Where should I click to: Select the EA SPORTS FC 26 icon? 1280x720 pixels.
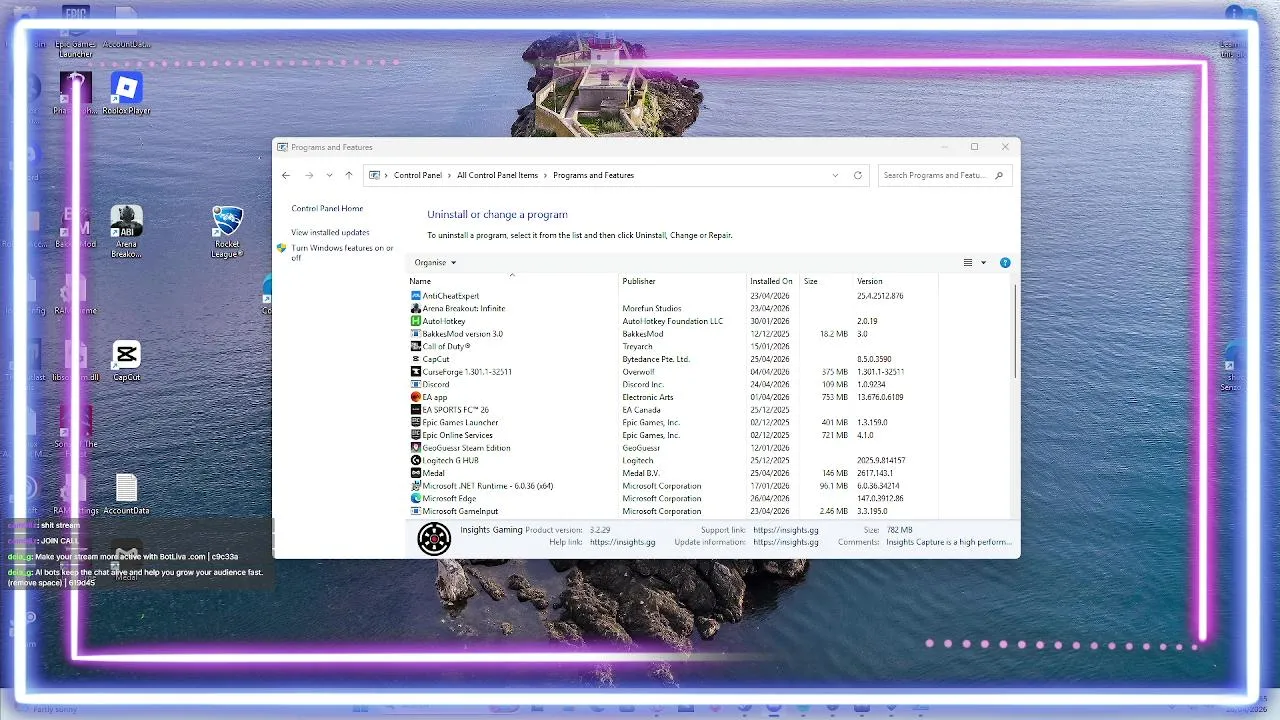pos(416,410)
